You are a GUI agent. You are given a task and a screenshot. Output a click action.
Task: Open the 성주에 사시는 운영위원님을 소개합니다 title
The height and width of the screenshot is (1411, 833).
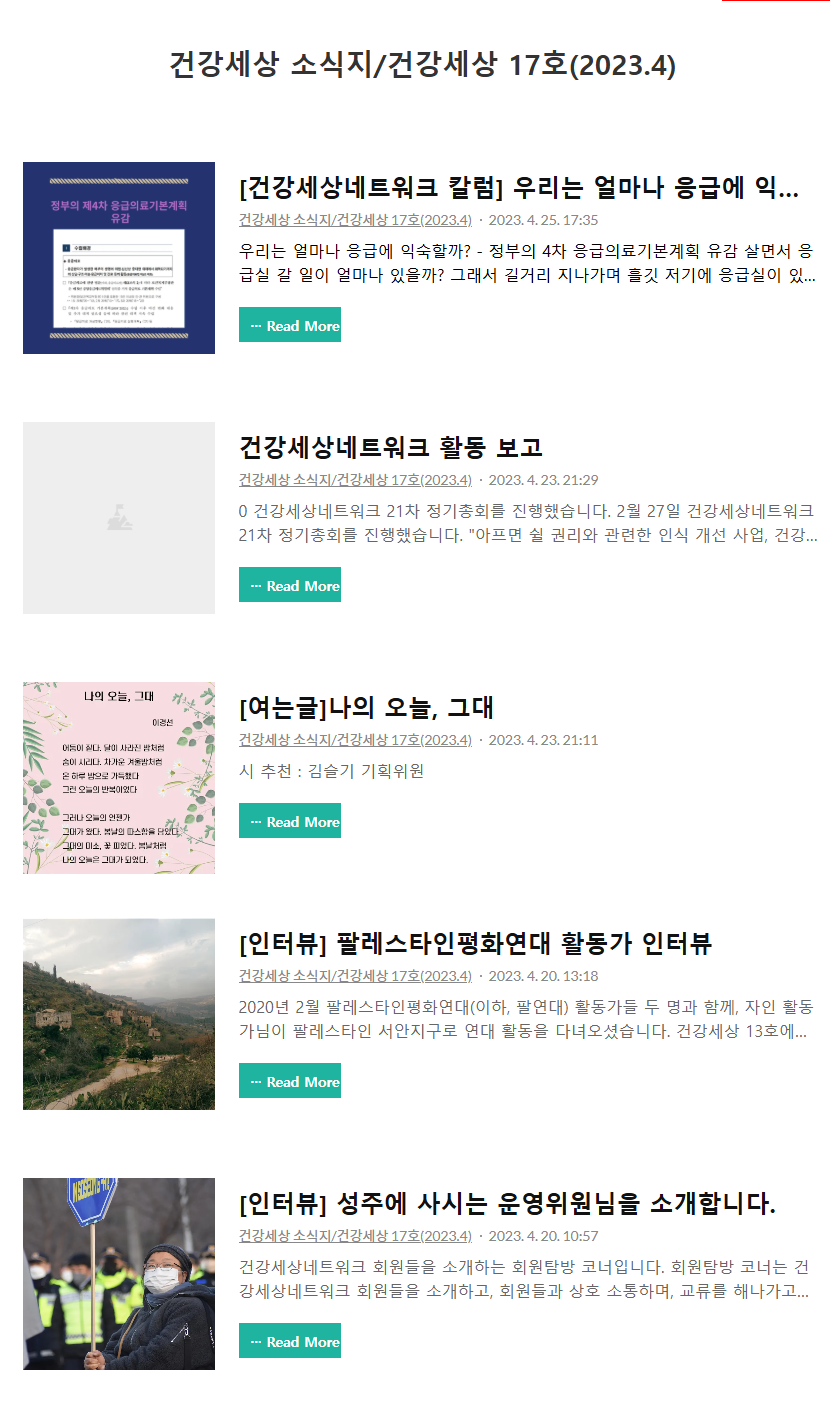click(508, 1203)
